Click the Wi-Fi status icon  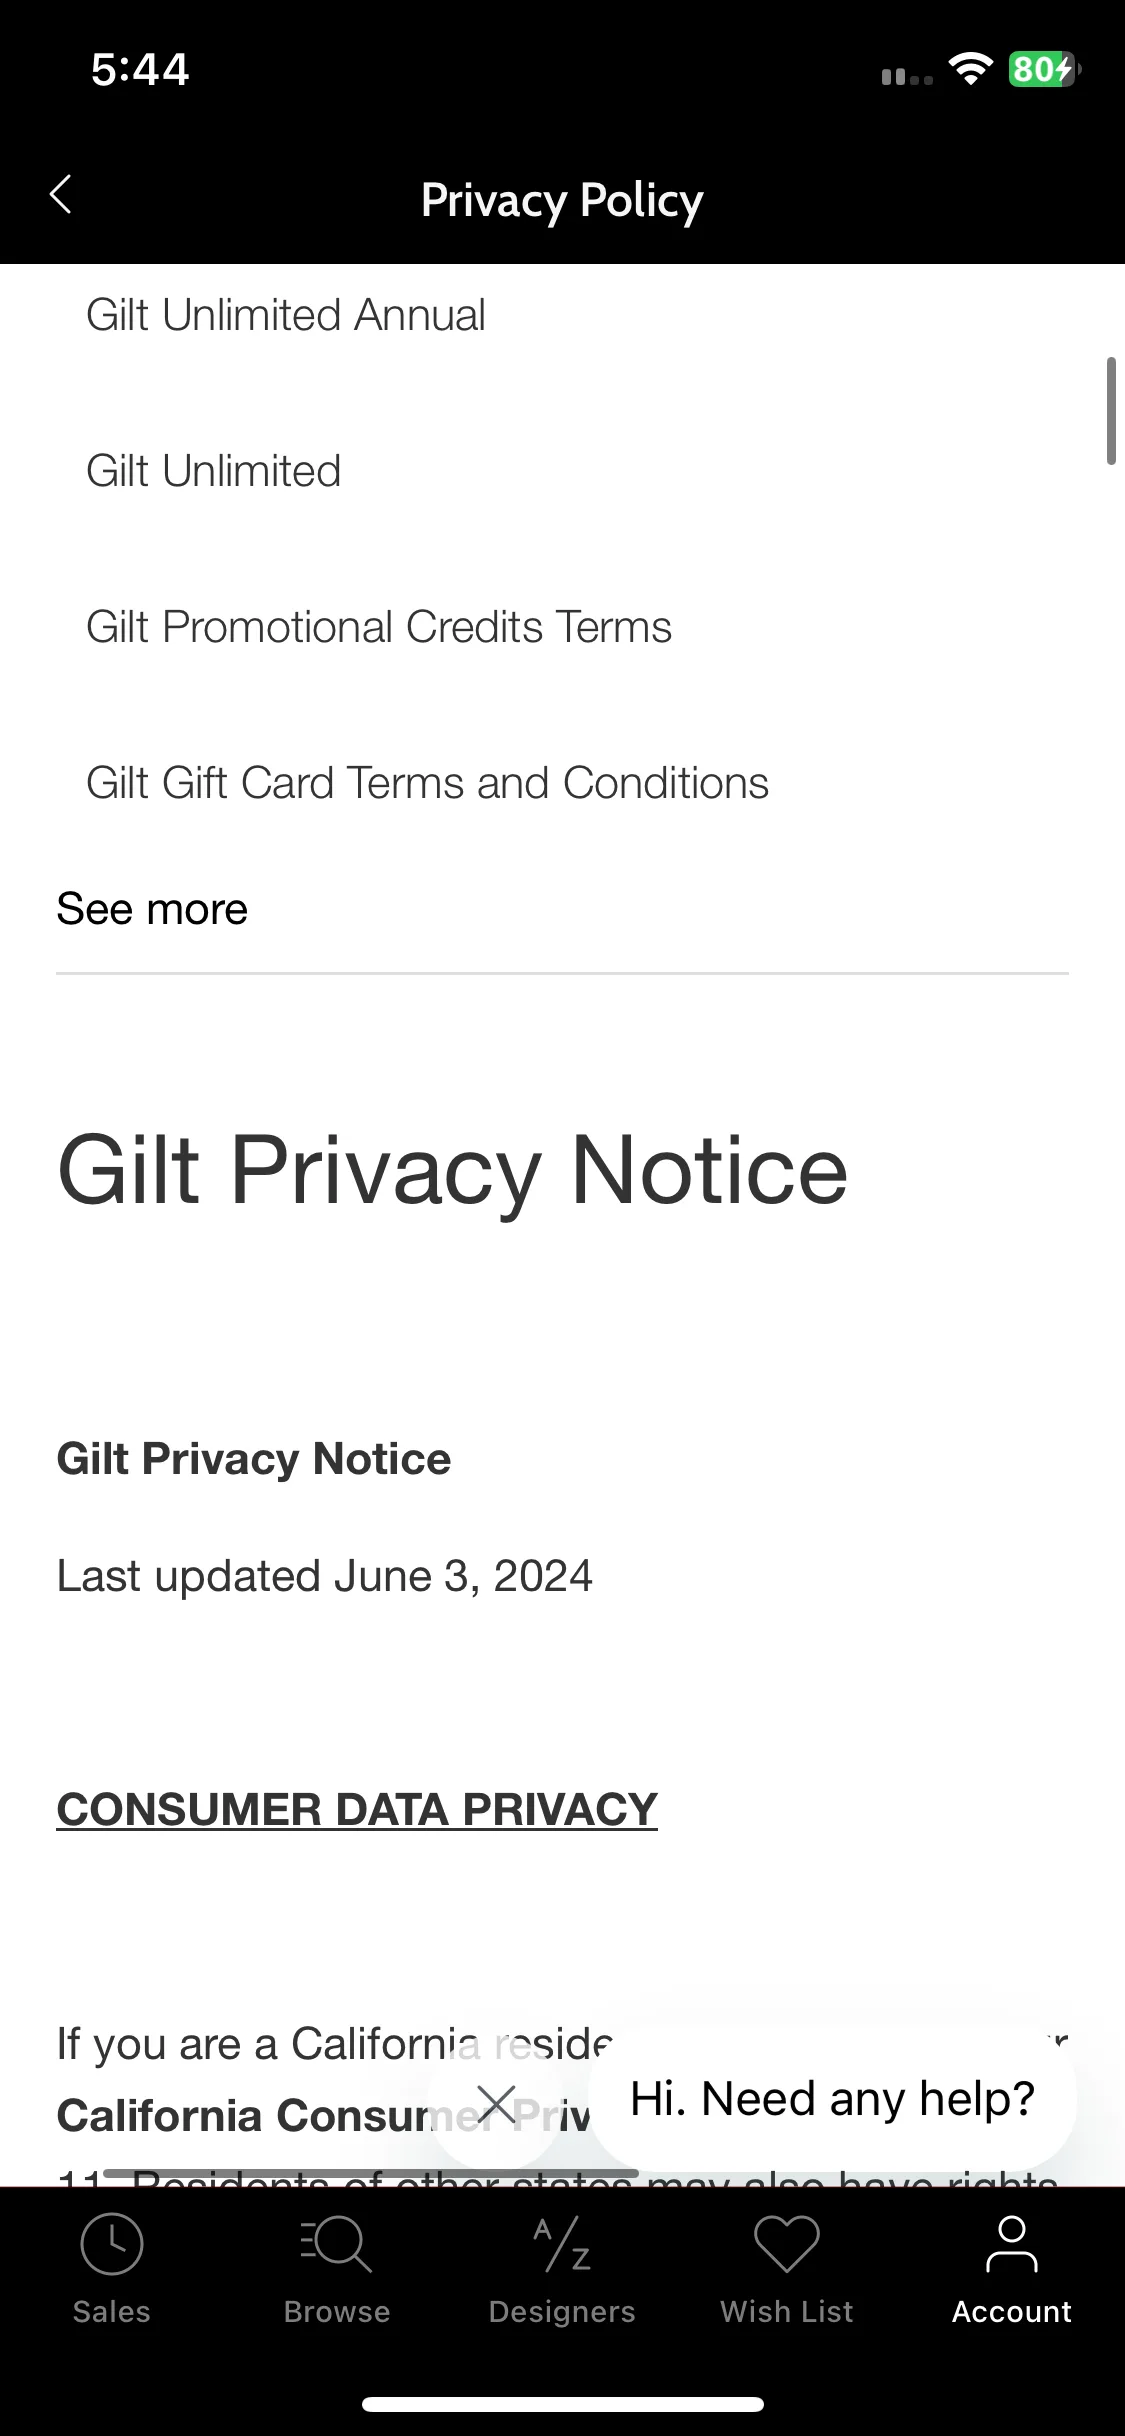(970, 69)
